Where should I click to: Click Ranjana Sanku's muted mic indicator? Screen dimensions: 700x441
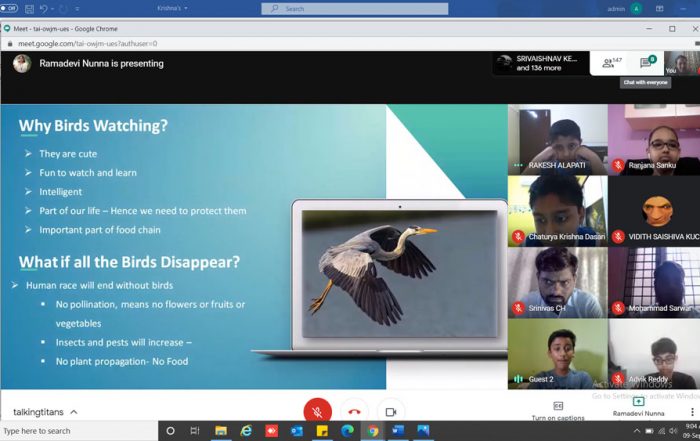tap(618, 165)
